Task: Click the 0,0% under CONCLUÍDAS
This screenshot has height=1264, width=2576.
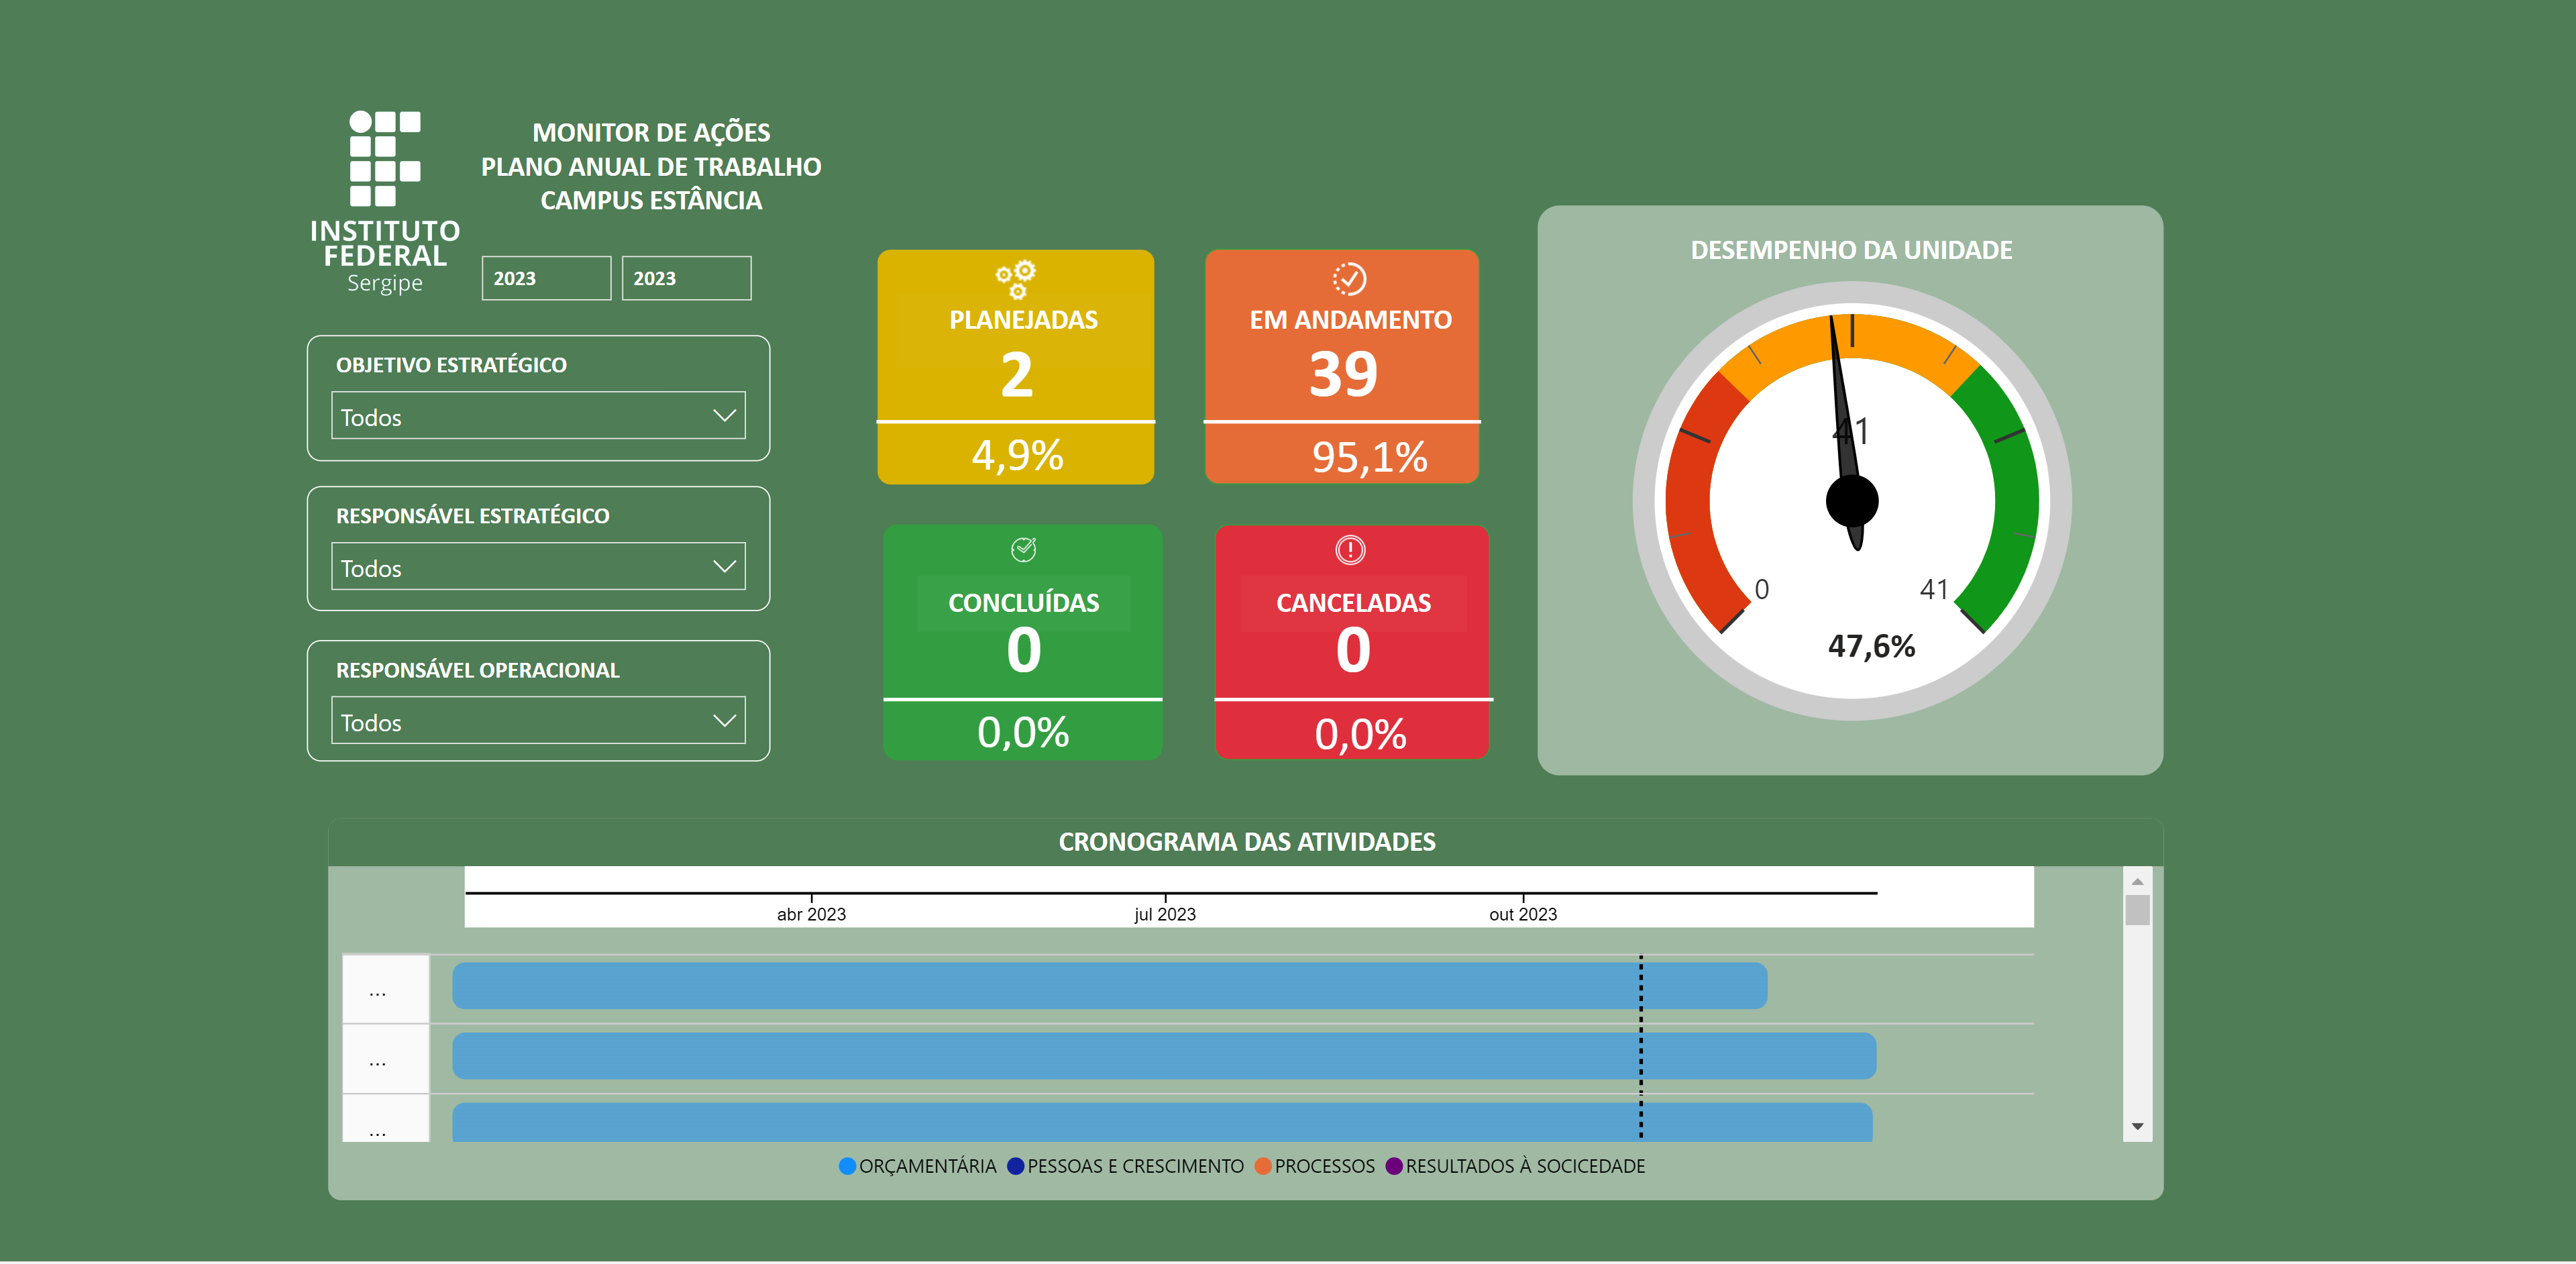Action: point(1023,732)
